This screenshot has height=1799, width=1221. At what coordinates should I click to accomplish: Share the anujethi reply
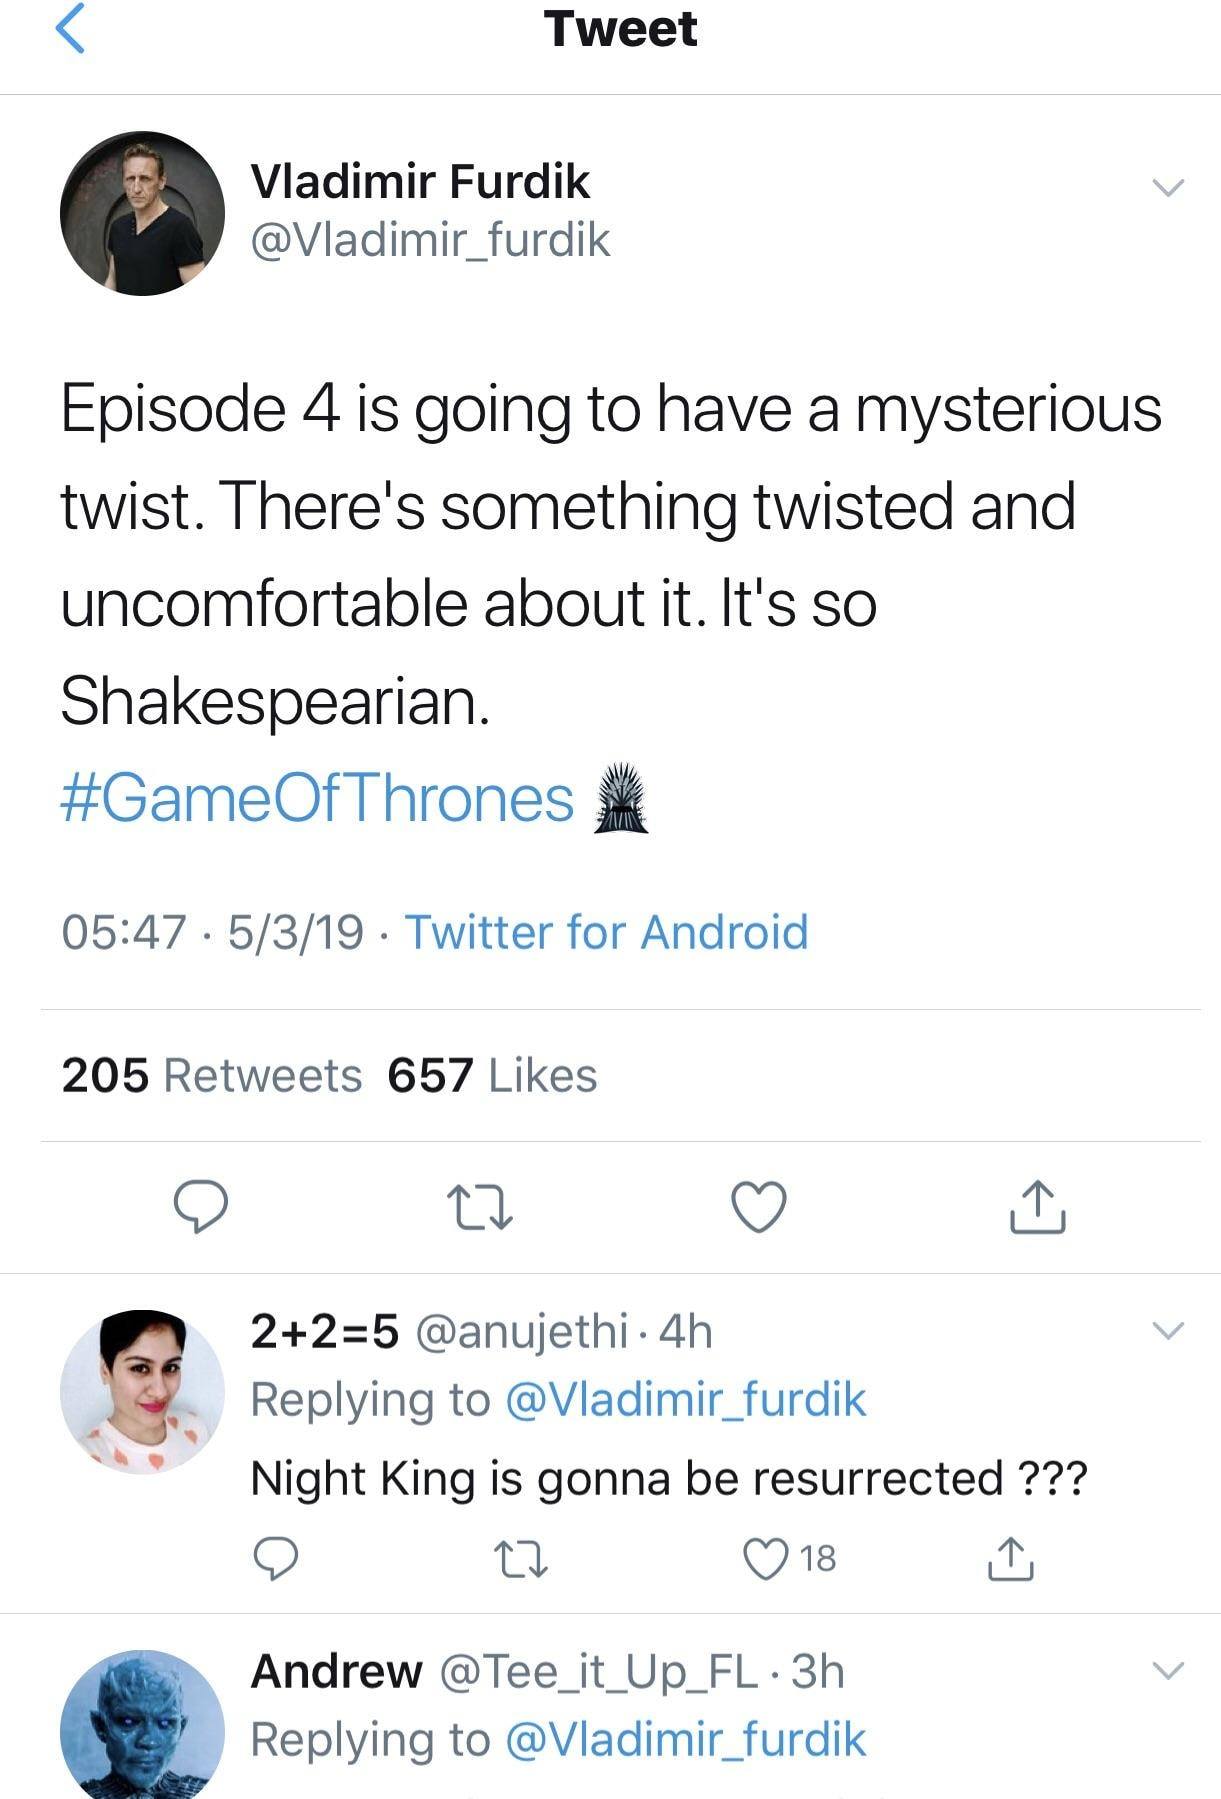1010,1558
